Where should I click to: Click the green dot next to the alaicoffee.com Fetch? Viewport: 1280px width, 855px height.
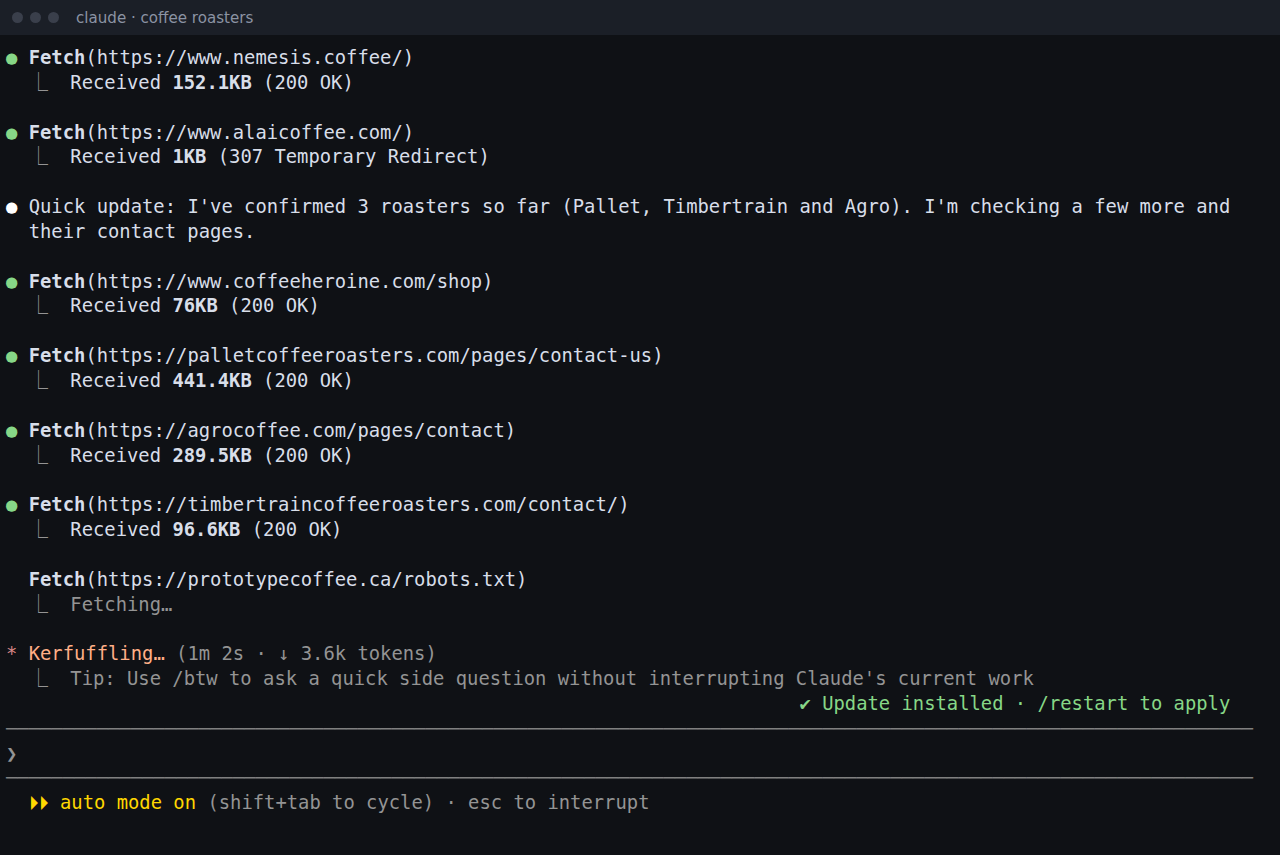(12, 134)
